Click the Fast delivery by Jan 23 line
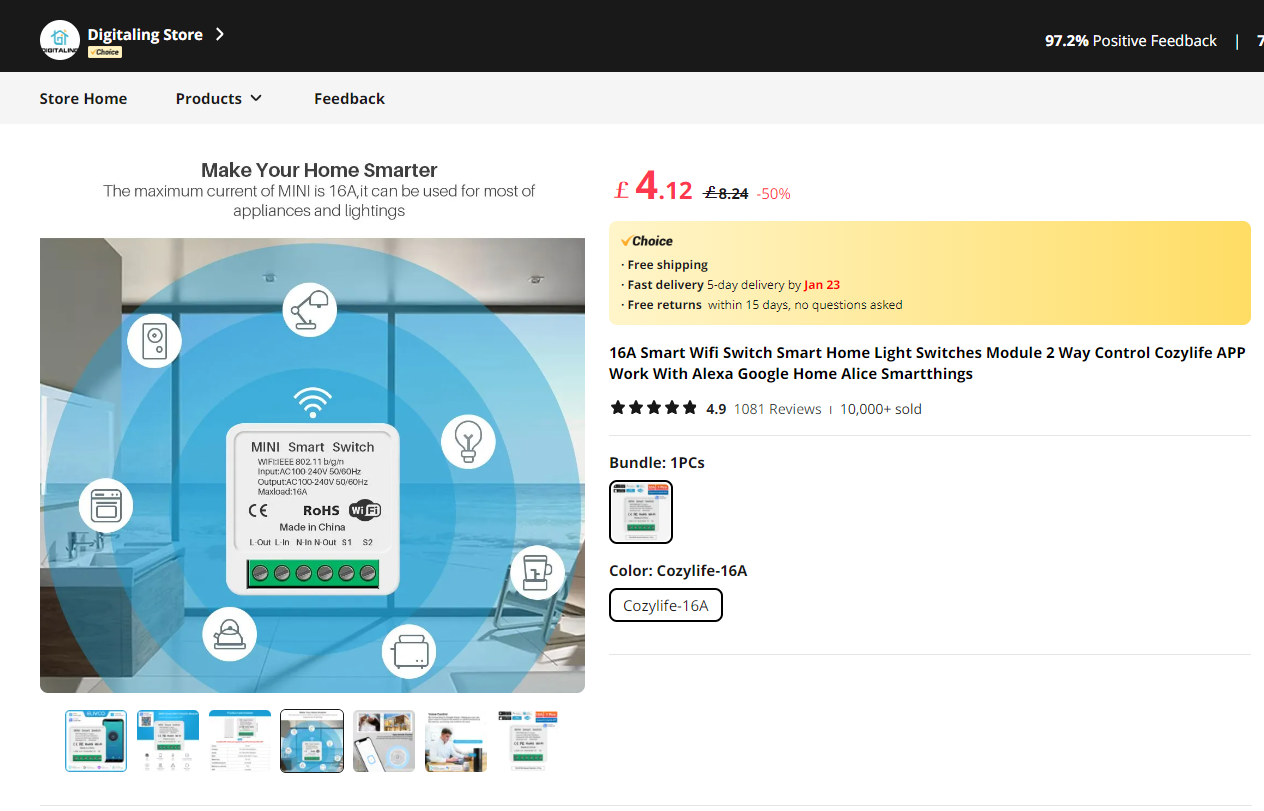 pos(730,285)
